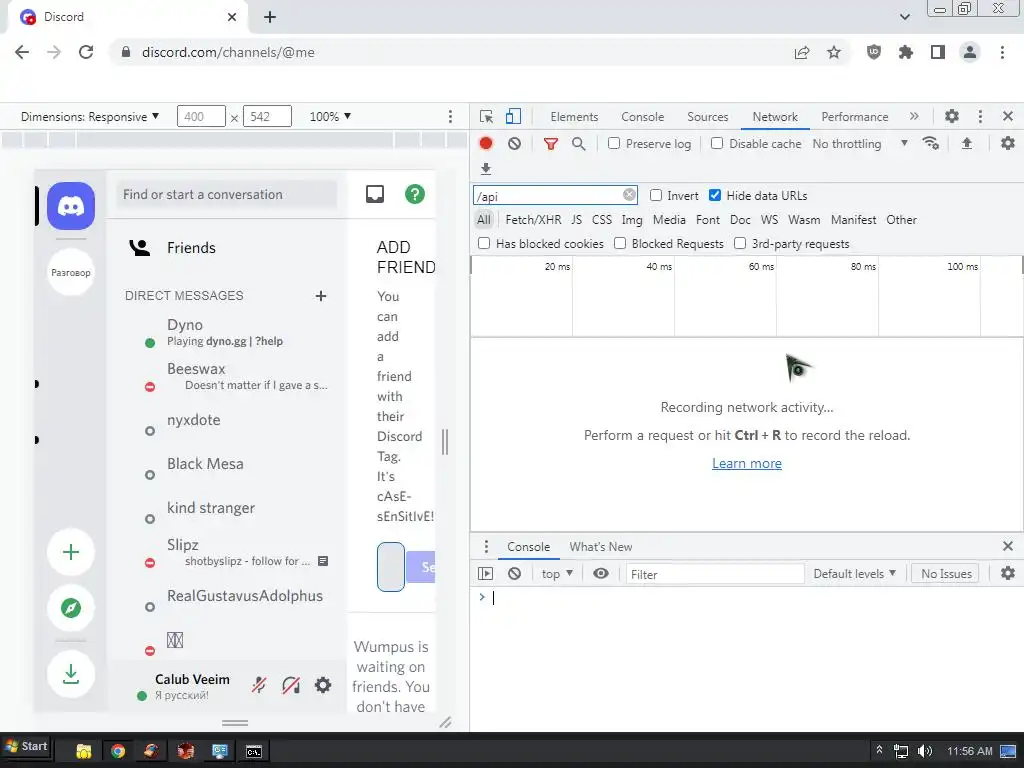Open Explore Public Servers compass icon
1024x768 pixels.
(x=71, y=608)
